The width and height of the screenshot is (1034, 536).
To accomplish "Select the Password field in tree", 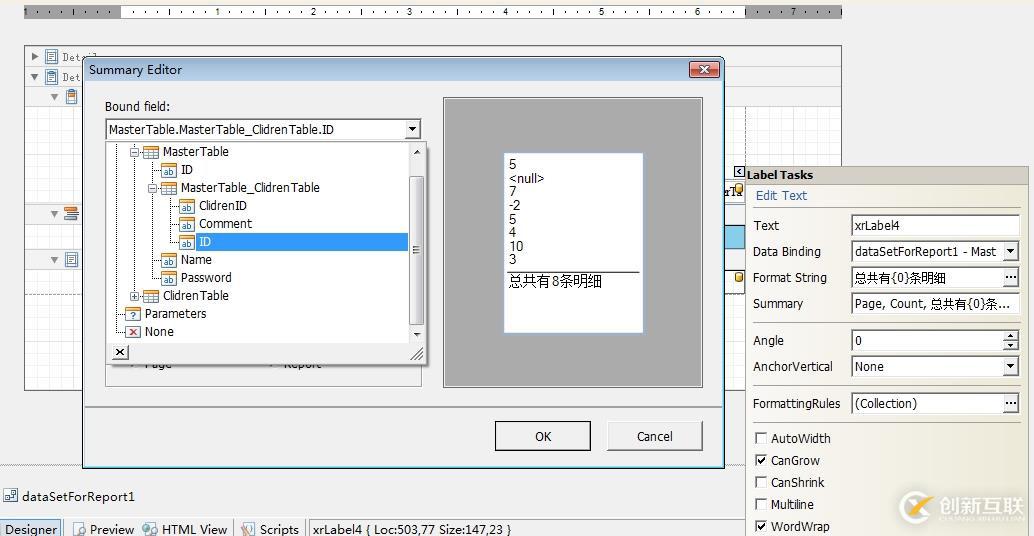I will pyautogui.click(x=206, y=278).
